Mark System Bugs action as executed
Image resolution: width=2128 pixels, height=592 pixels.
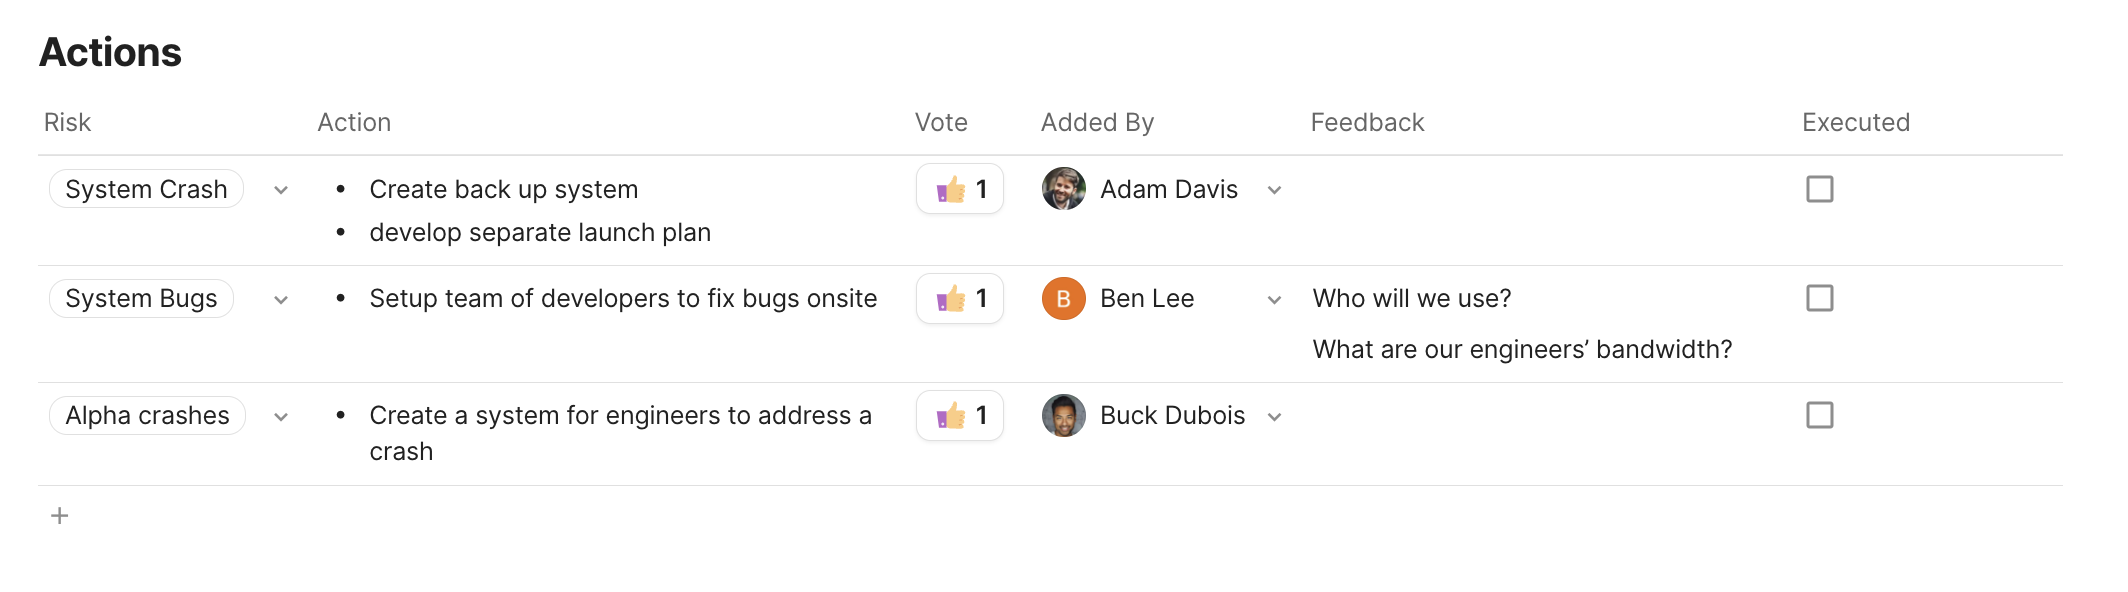tap(1819, 298)
